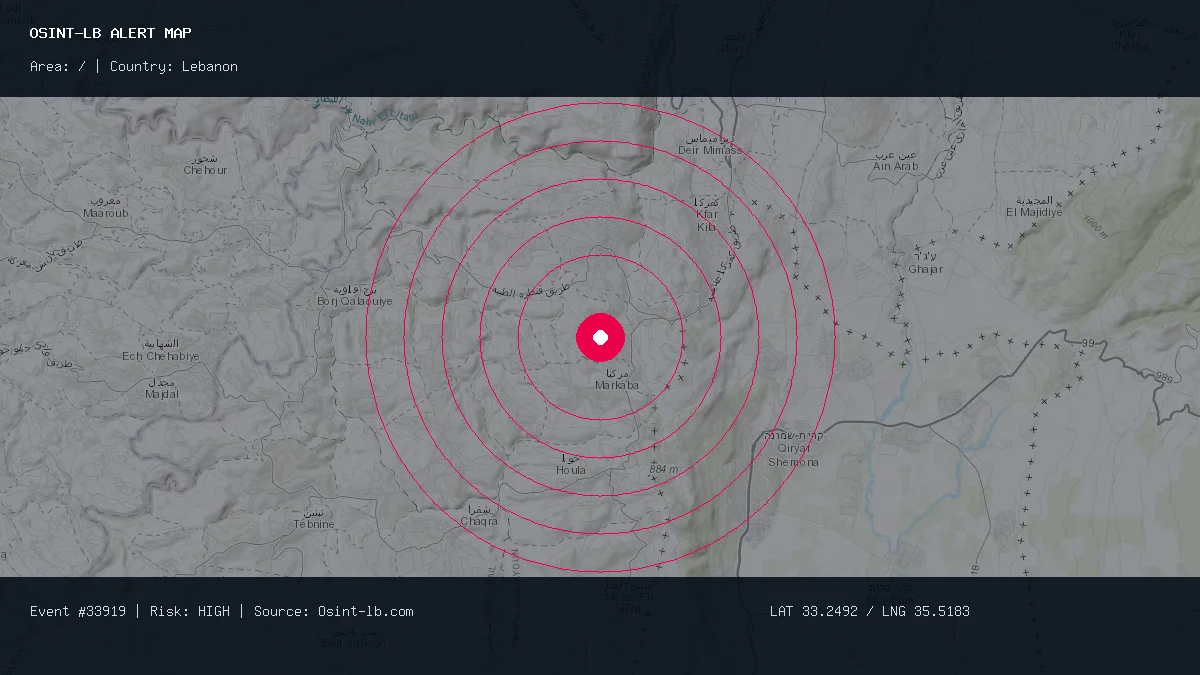Select the Majdal map label

162,388
